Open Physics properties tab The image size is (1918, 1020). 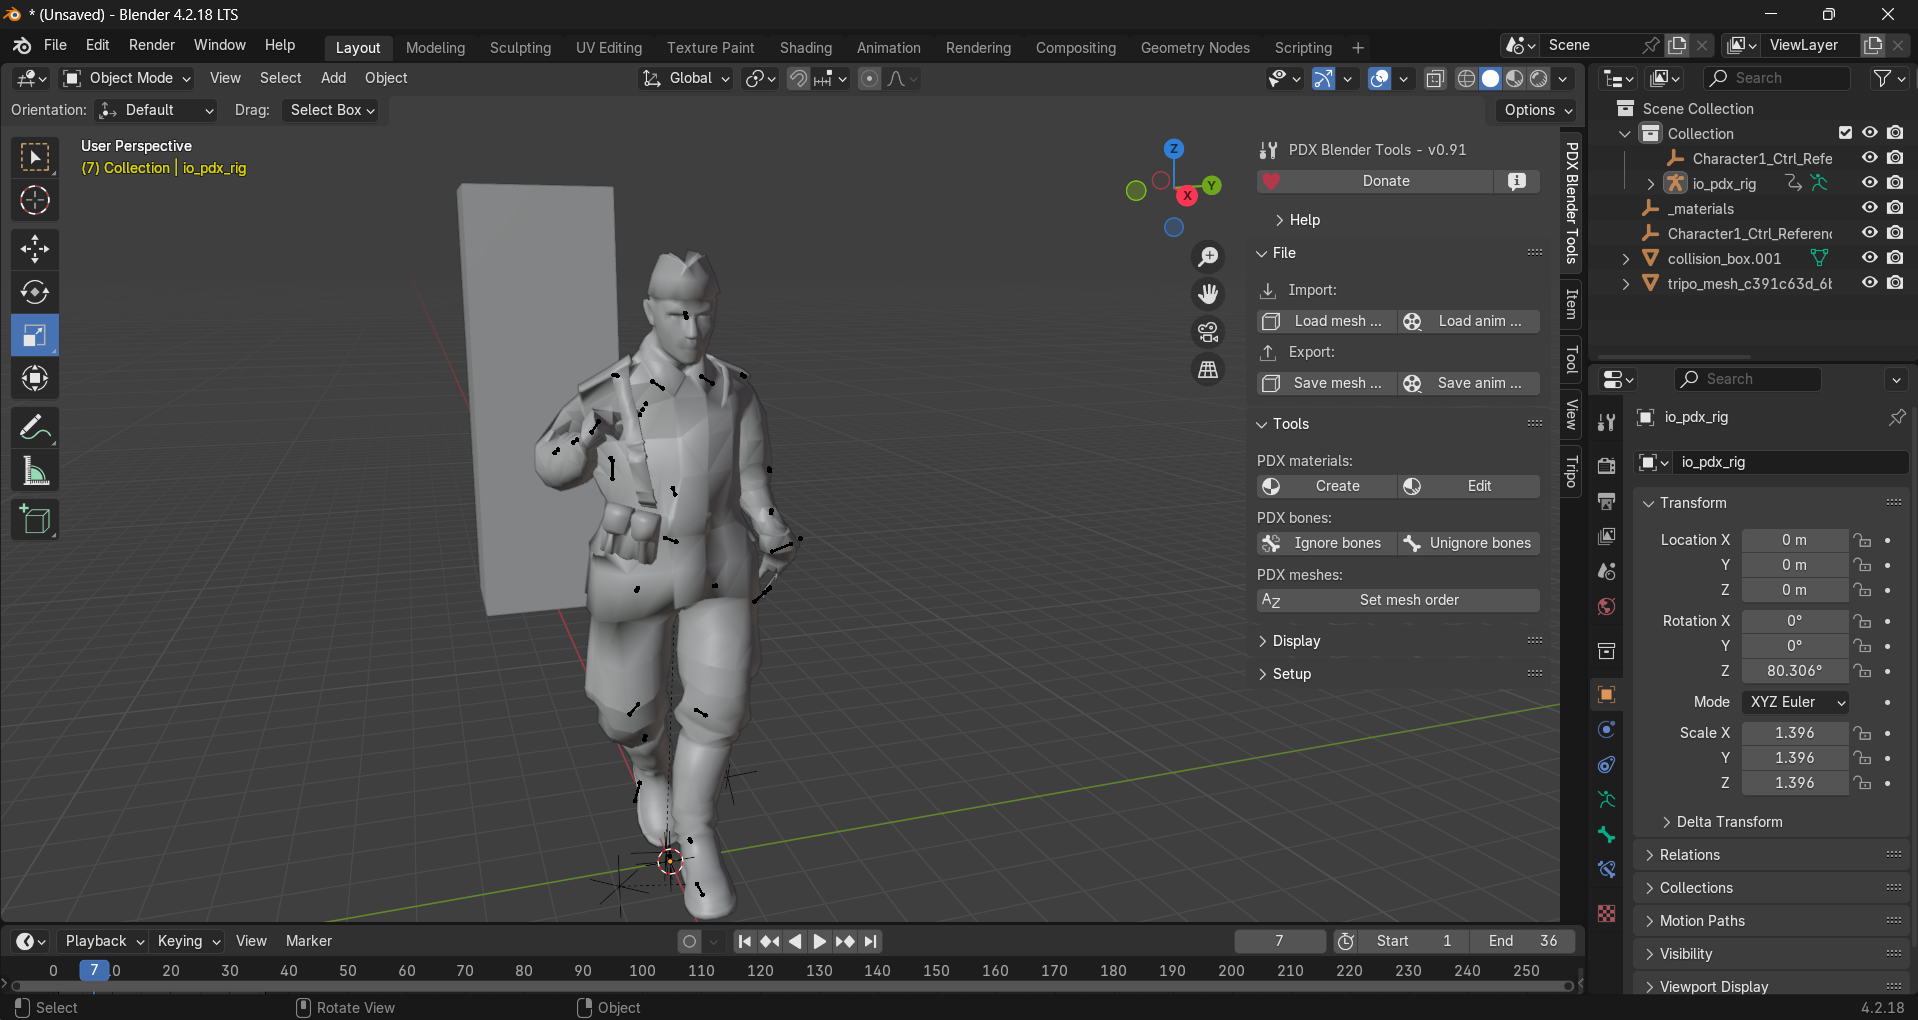[1606, 730]
